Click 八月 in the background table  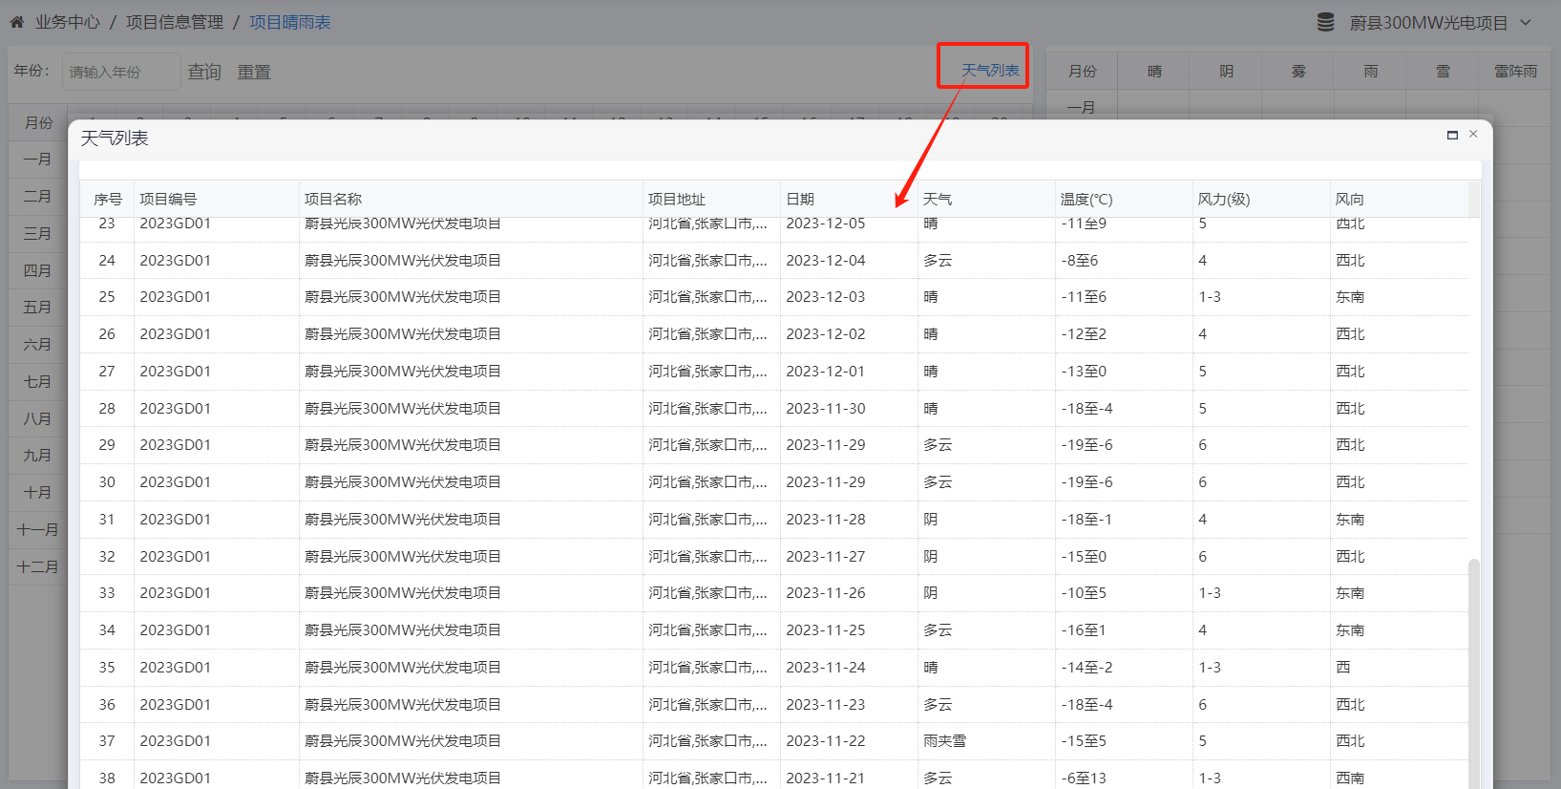(38, 418)
